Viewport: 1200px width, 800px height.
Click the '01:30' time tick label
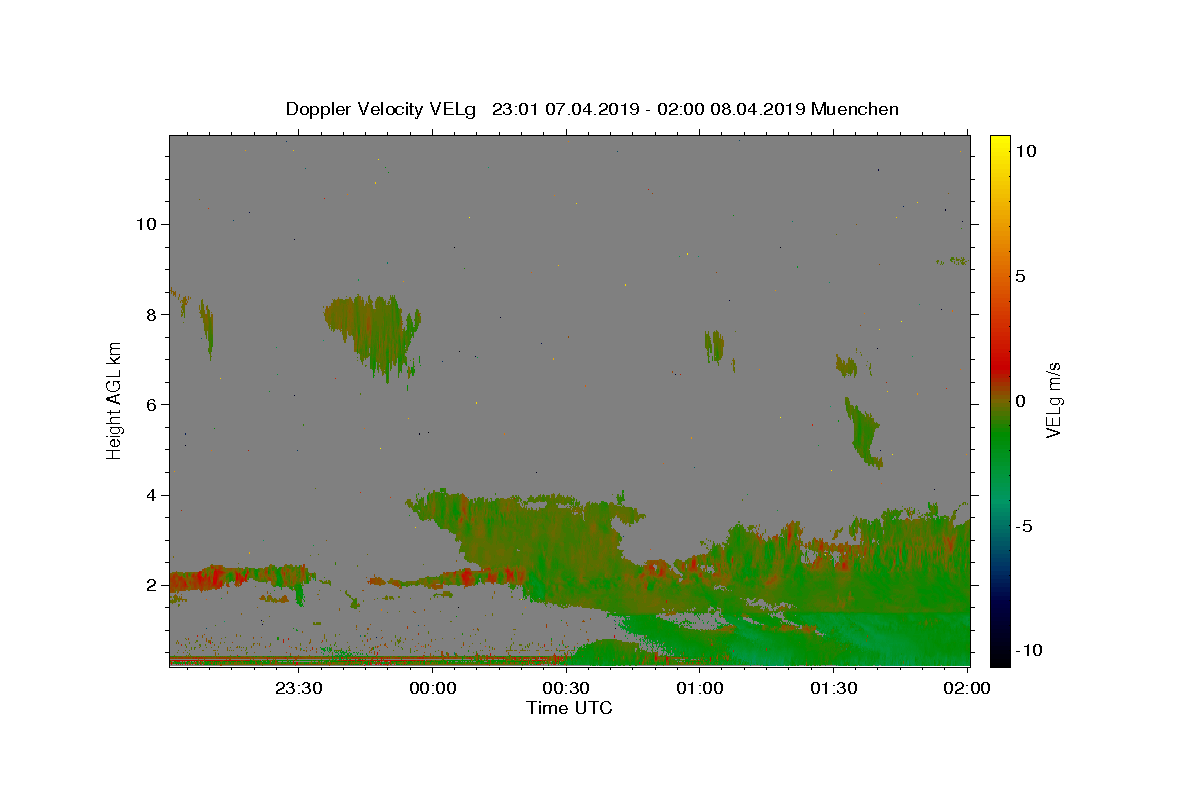pos(833,688)
